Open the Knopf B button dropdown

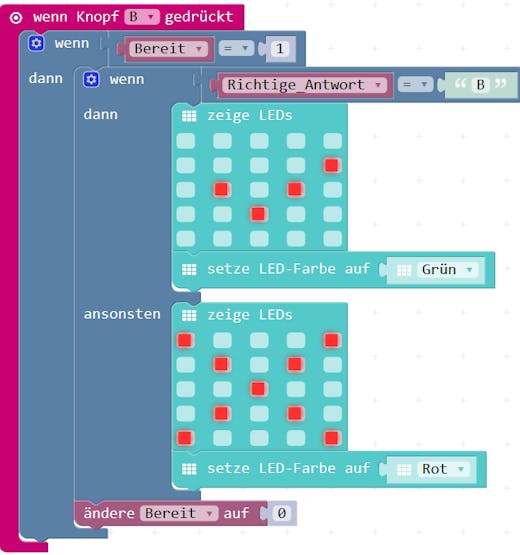pos(142,17)
